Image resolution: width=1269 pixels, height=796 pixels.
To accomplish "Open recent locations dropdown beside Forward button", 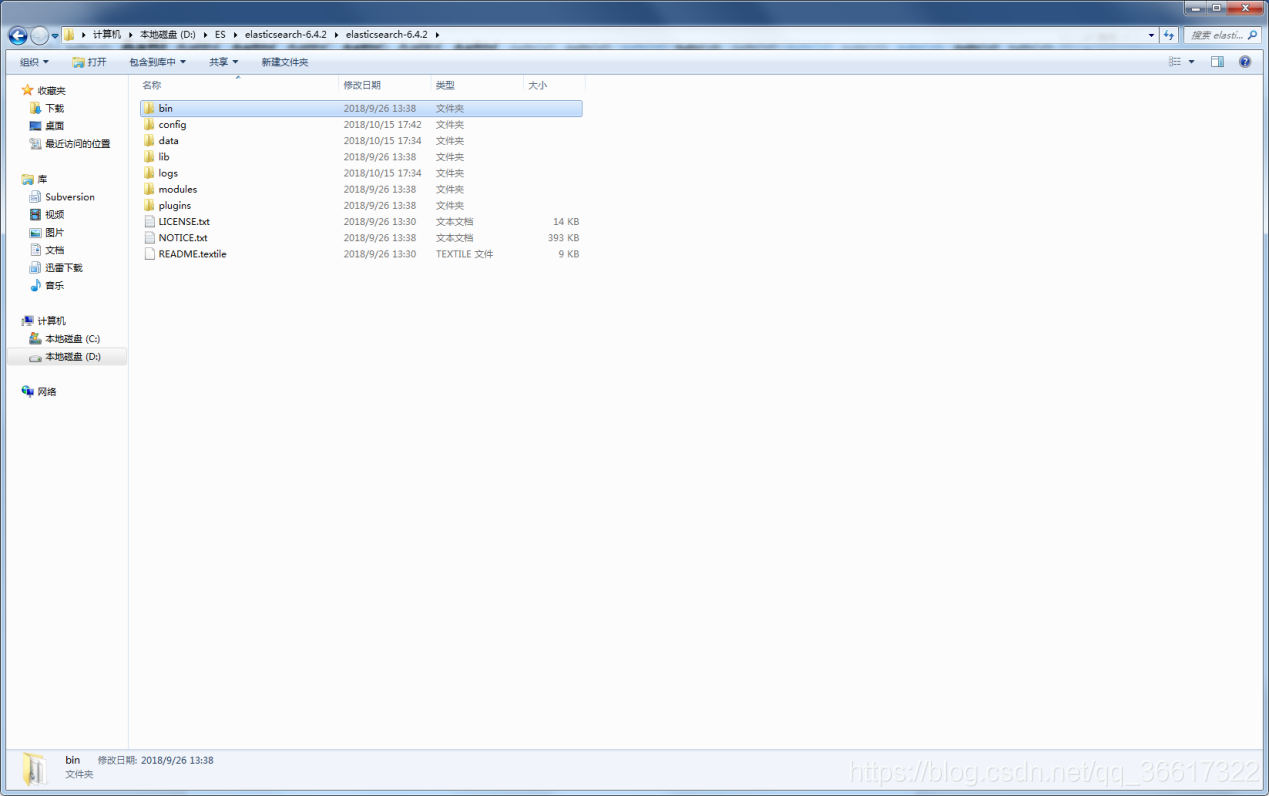I will 55,36.
